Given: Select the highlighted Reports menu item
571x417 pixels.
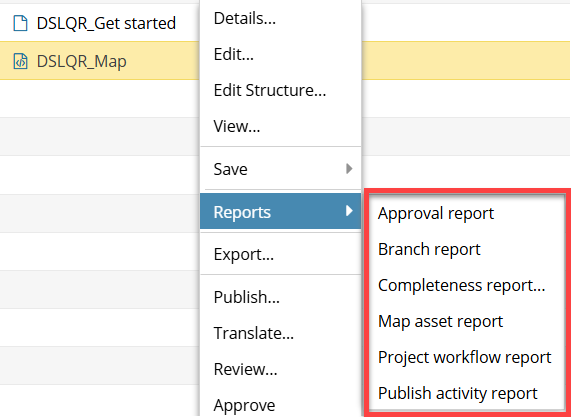Looking at the screenshot, I should tap(280, 211).
